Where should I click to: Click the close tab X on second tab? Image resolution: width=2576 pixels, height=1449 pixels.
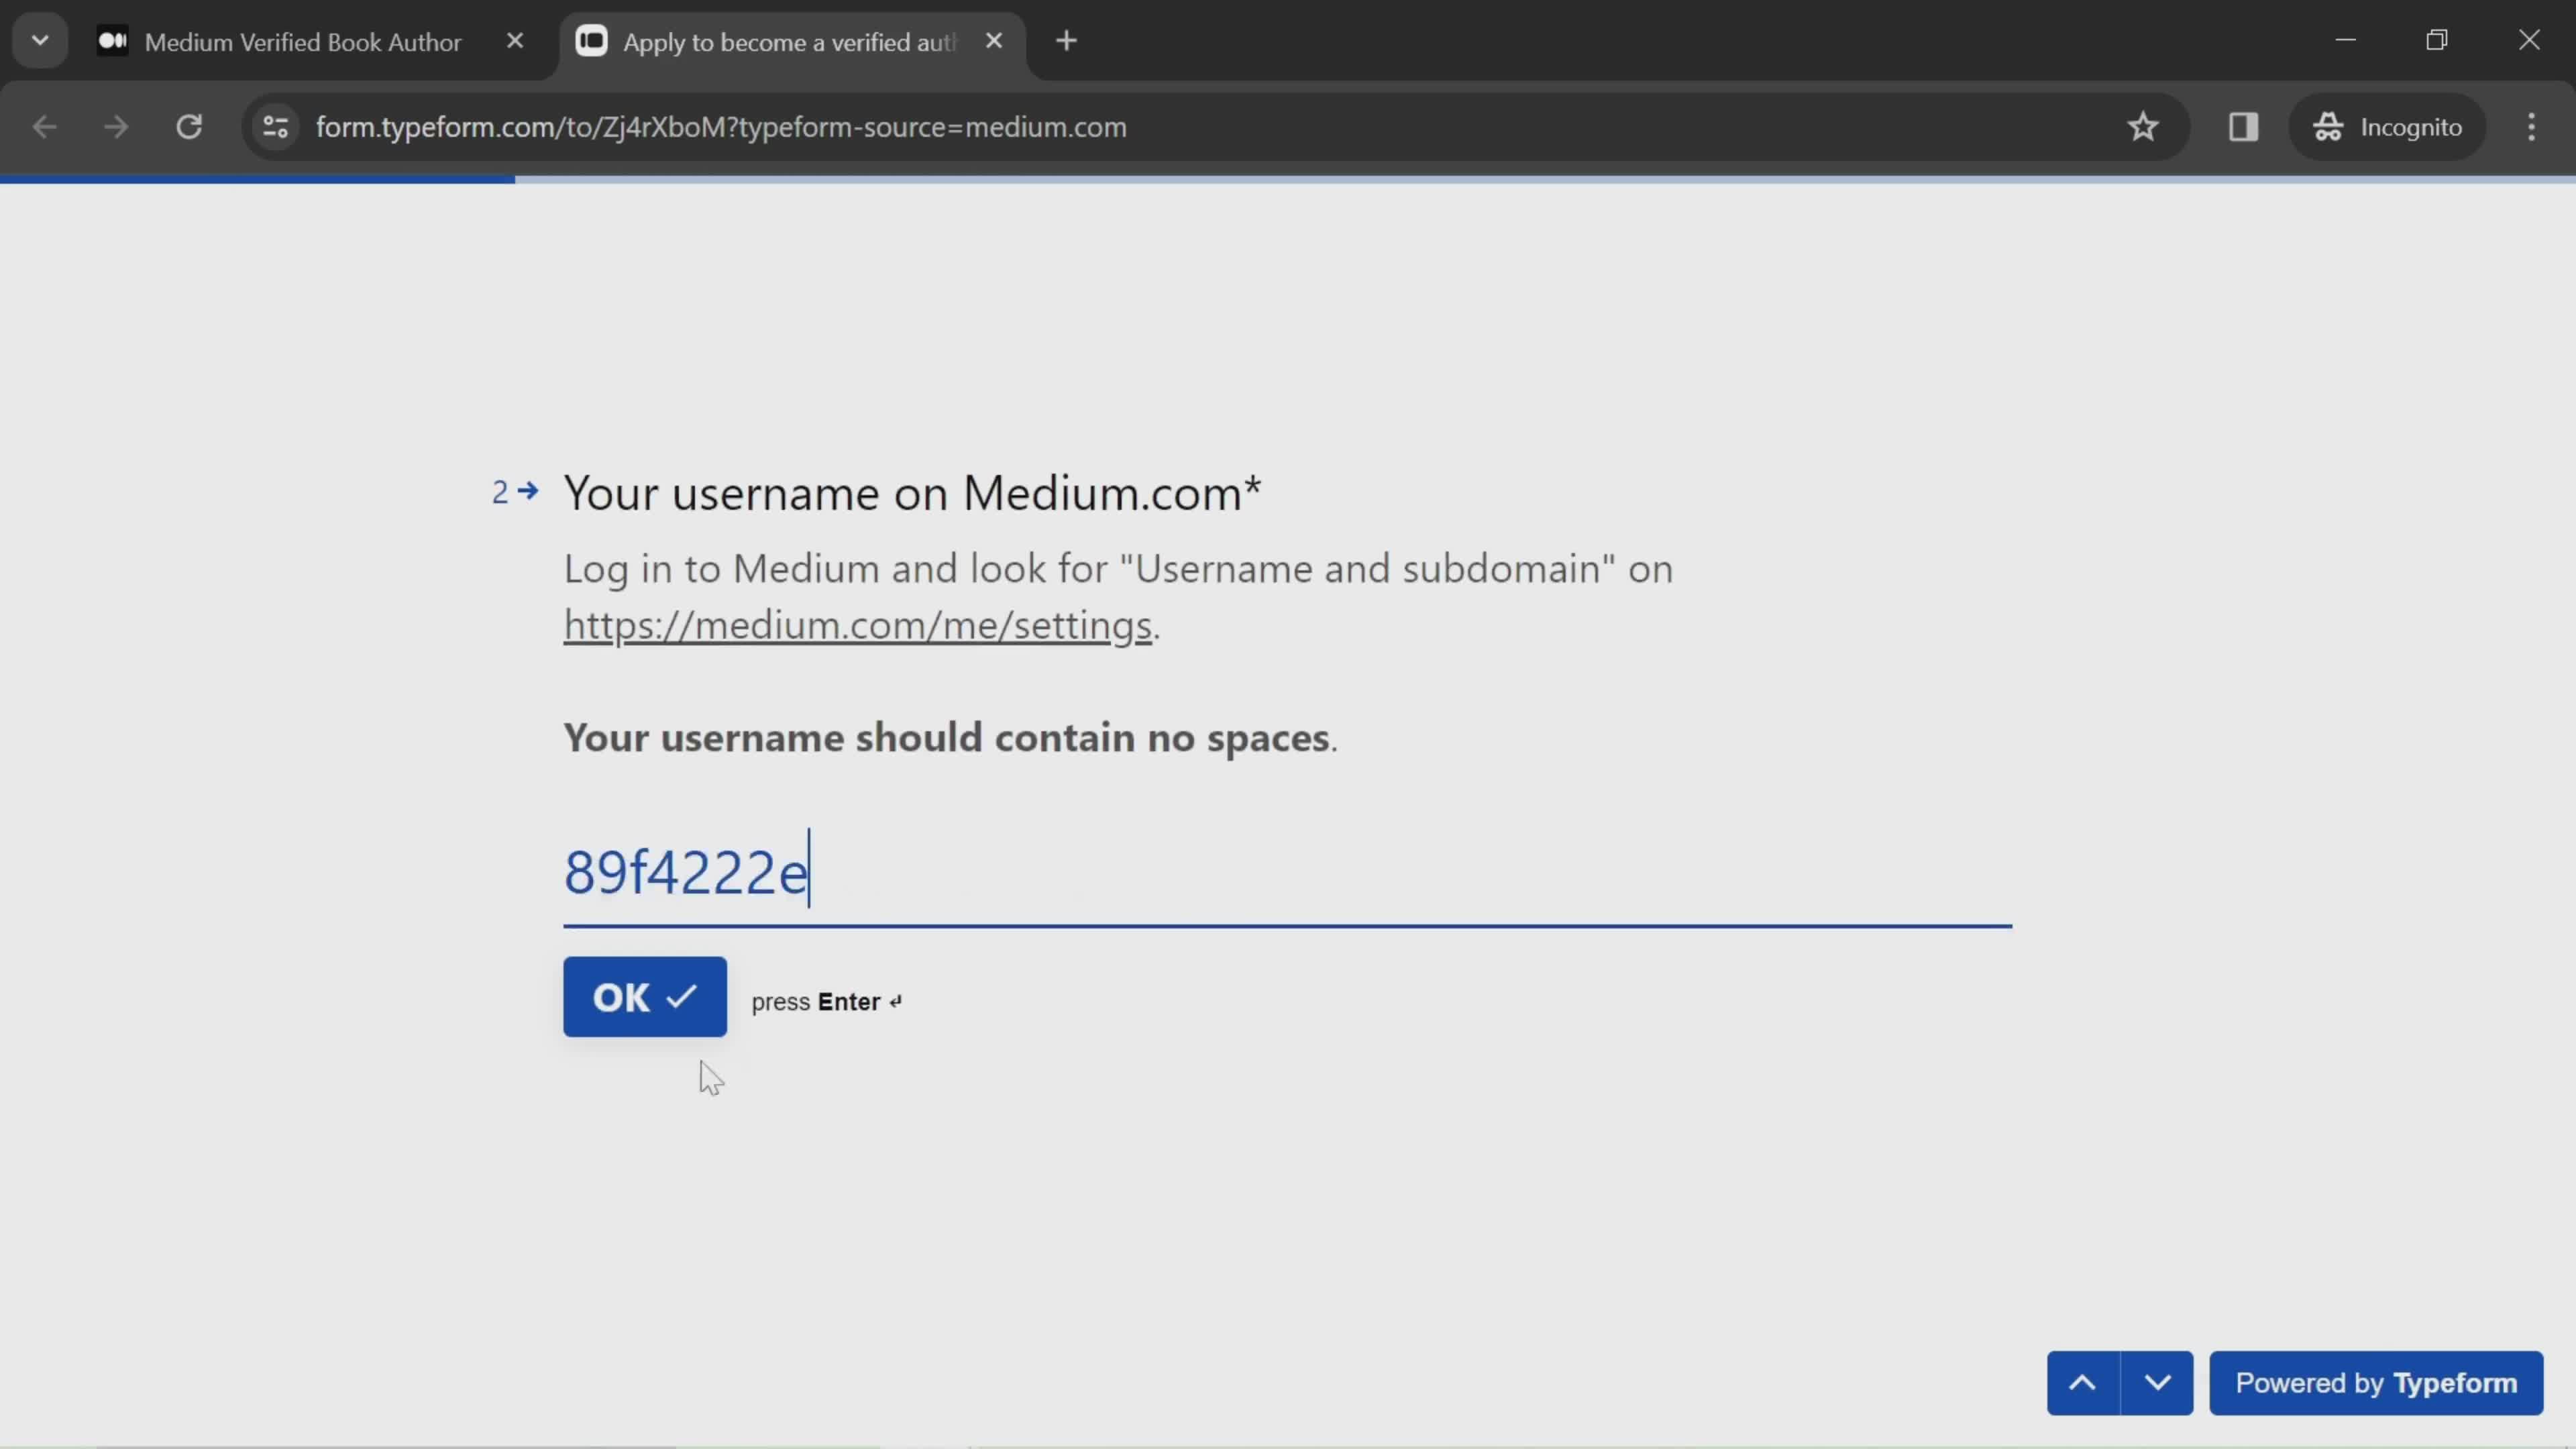pos(994,41)
